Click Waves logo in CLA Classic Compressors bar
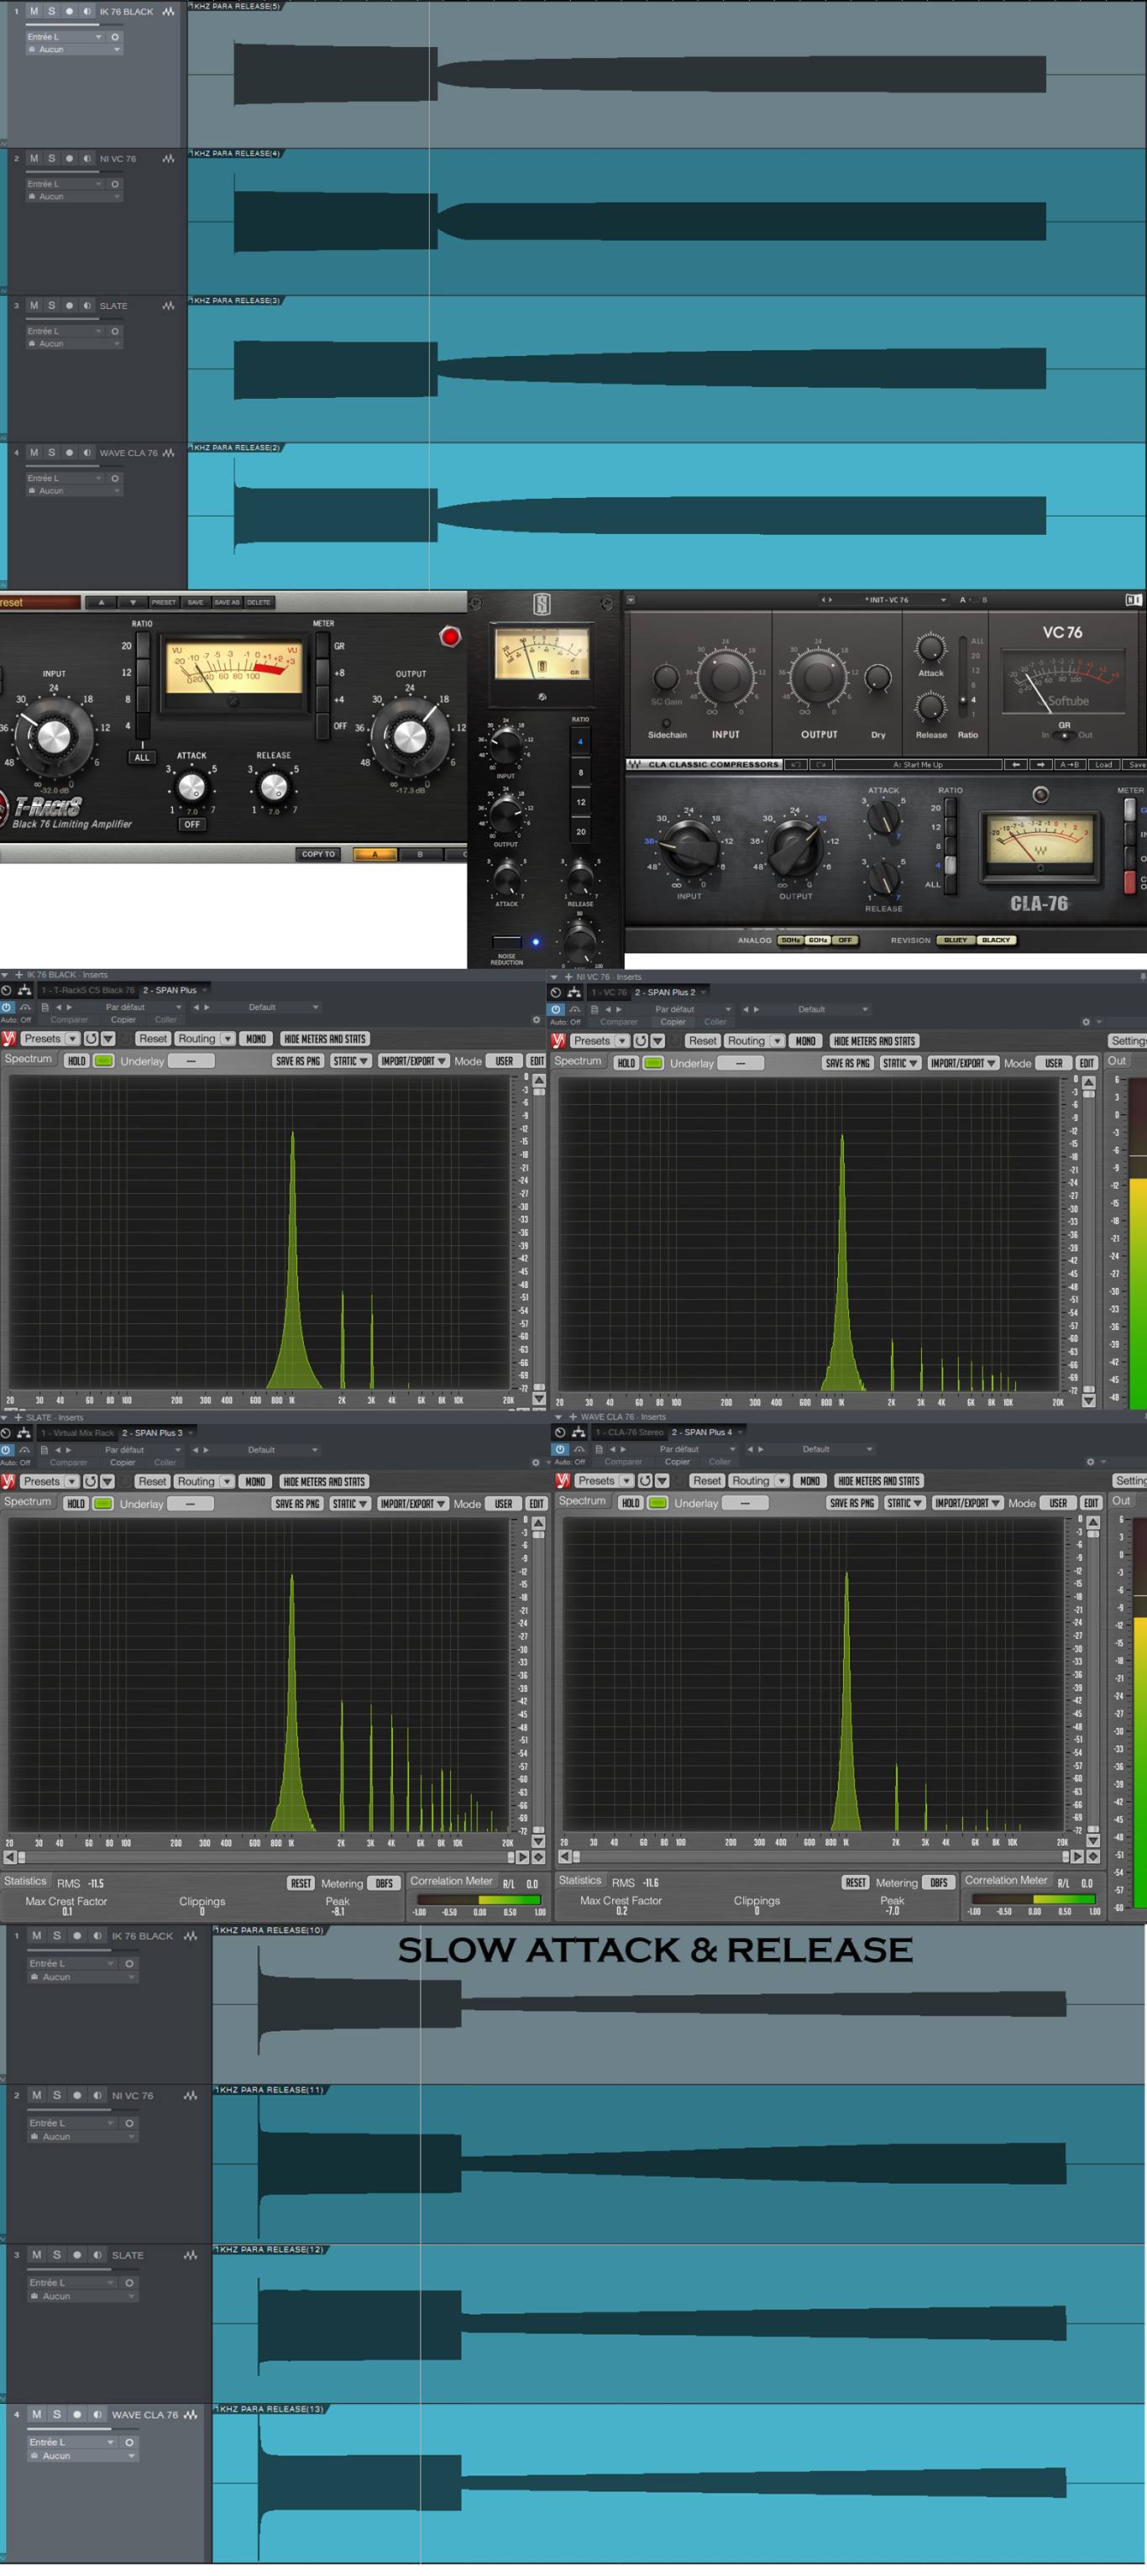 tap(635, 764)
